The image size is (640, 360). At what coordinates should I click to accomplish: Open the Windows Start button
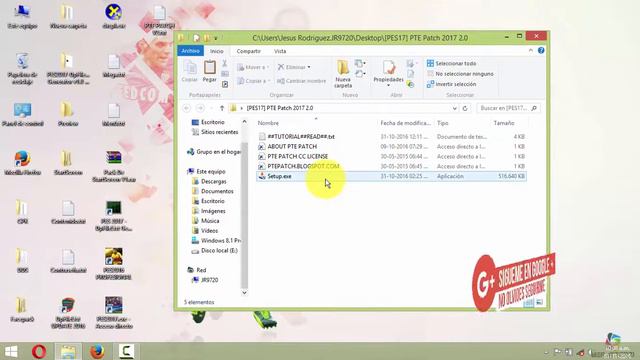click(x=11, y=351)
